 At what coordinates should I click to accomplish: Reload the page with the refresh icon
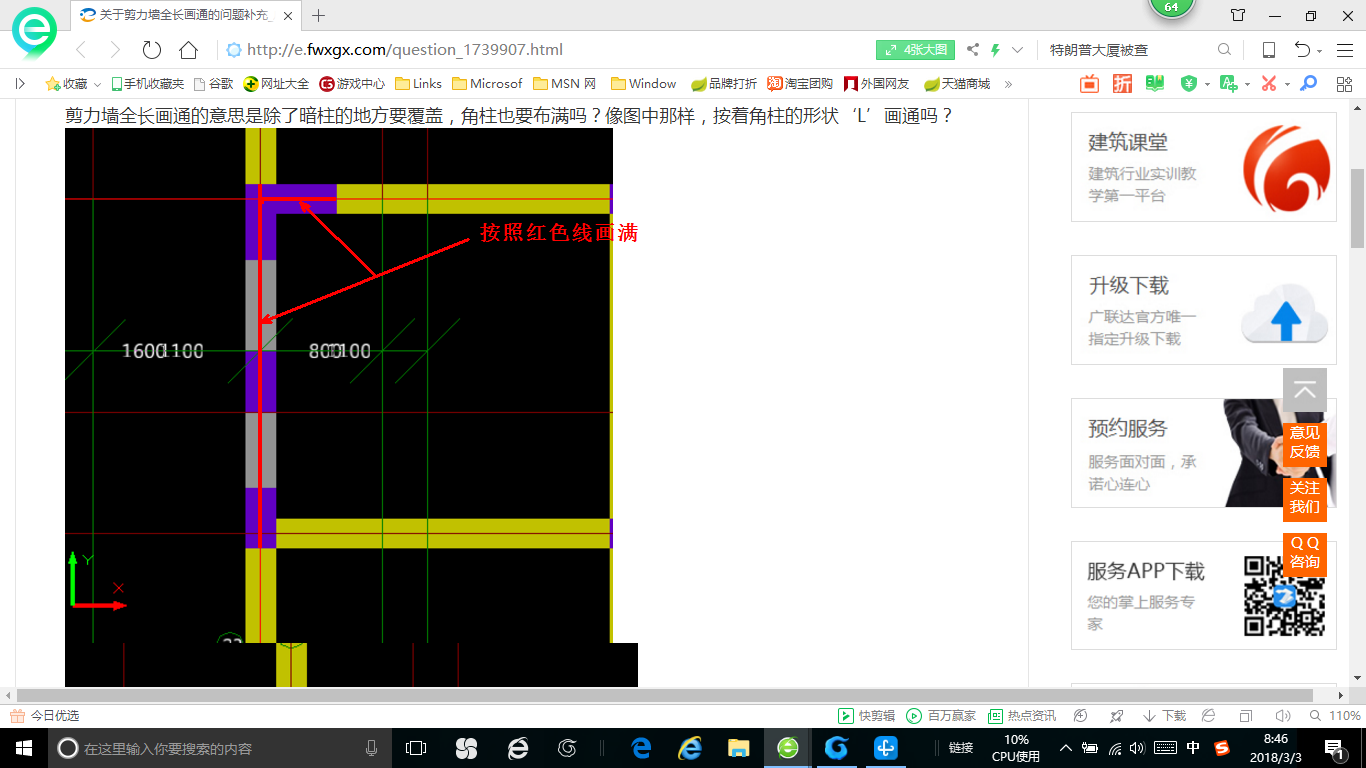pyautogui.click(x=152, y=50)
